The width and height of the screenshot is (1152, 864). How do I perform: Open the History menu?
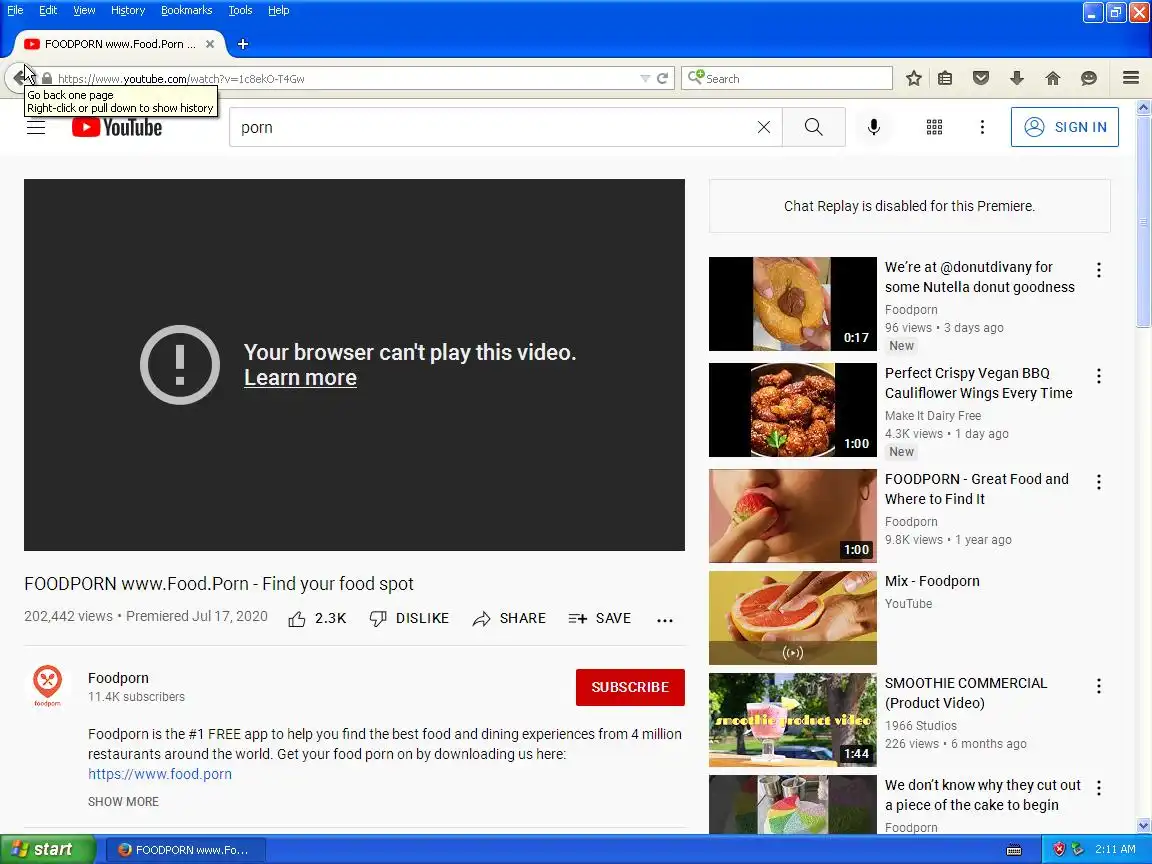pos(128,10)
